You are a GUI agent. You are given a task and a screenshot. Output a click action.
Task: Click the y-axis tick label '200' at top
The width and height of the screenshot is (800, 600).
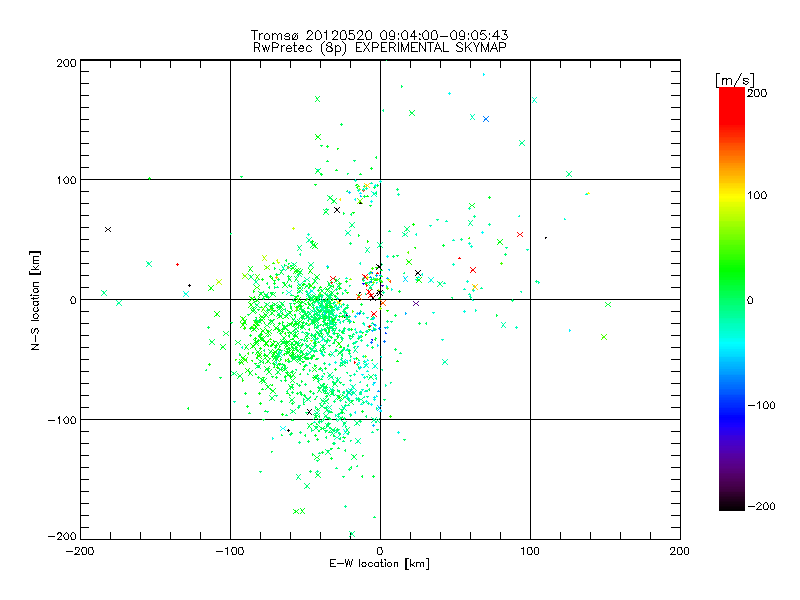pyautogui.click(x=66, y=63)
